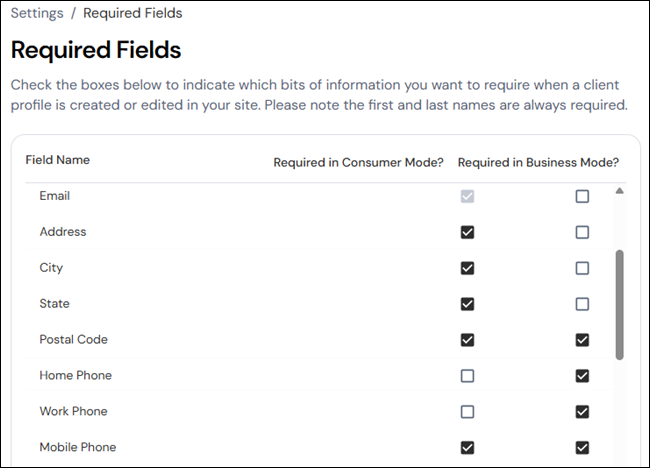Select the Email field name
Image resolution: width=650 pixels, height=468 pixels.
point(55,196)
